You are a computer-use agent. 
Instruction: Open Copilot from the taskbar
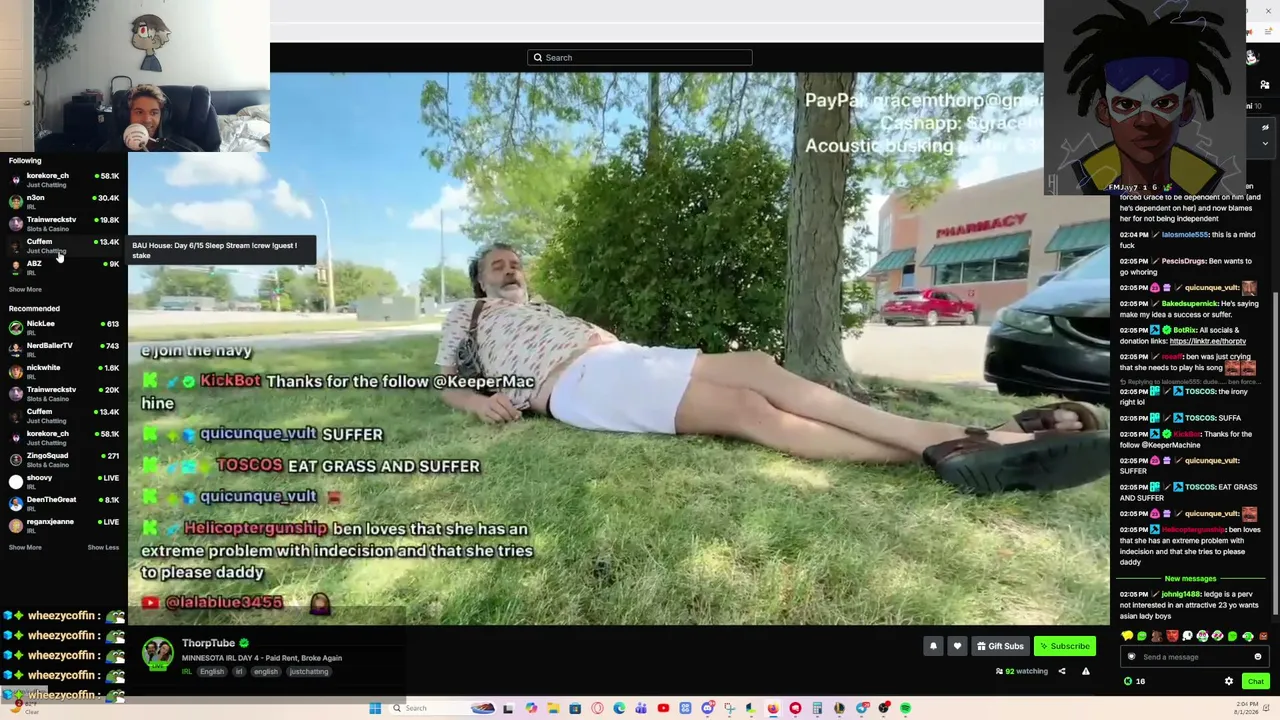[531, 708]
